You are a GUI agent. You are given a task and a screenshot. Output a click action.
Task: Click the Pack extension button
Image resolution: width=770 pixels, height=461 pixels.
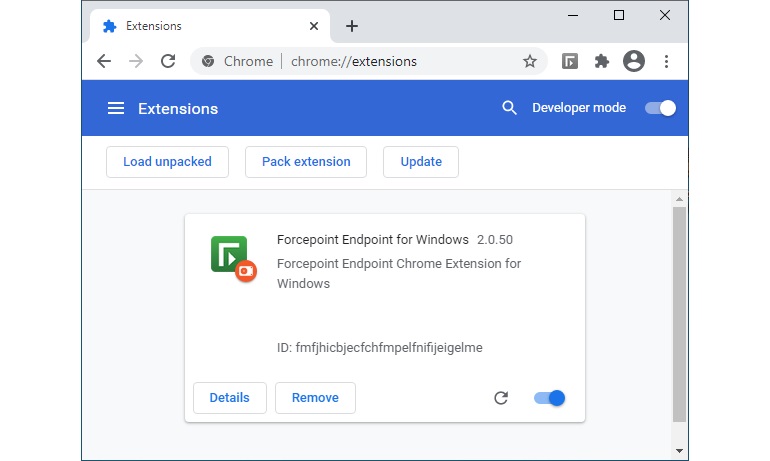pos(306,162)
